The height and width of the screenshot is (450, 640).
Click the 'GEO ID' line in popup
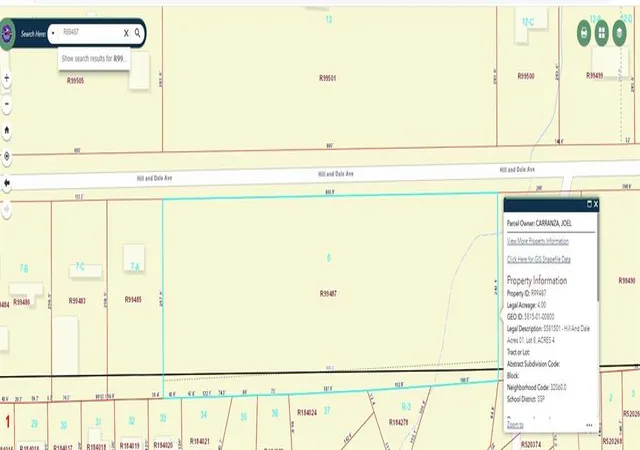pos(531,316)
